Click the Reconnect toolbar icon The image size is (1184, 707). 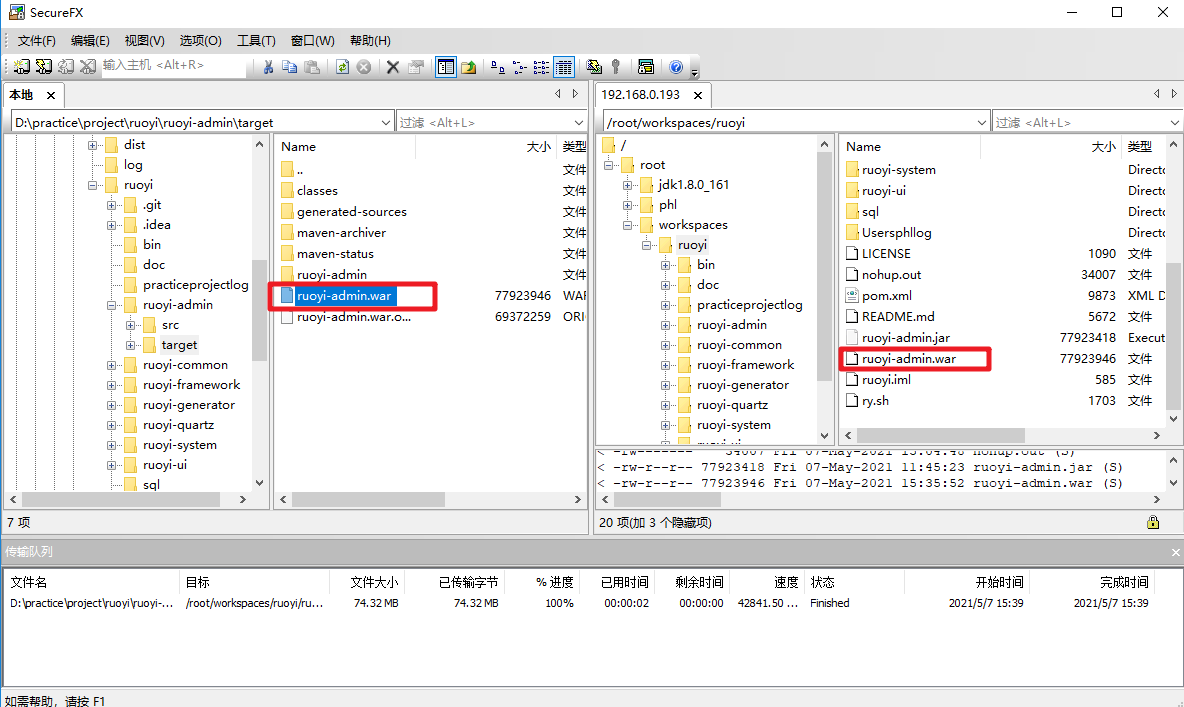pos(66,66)
